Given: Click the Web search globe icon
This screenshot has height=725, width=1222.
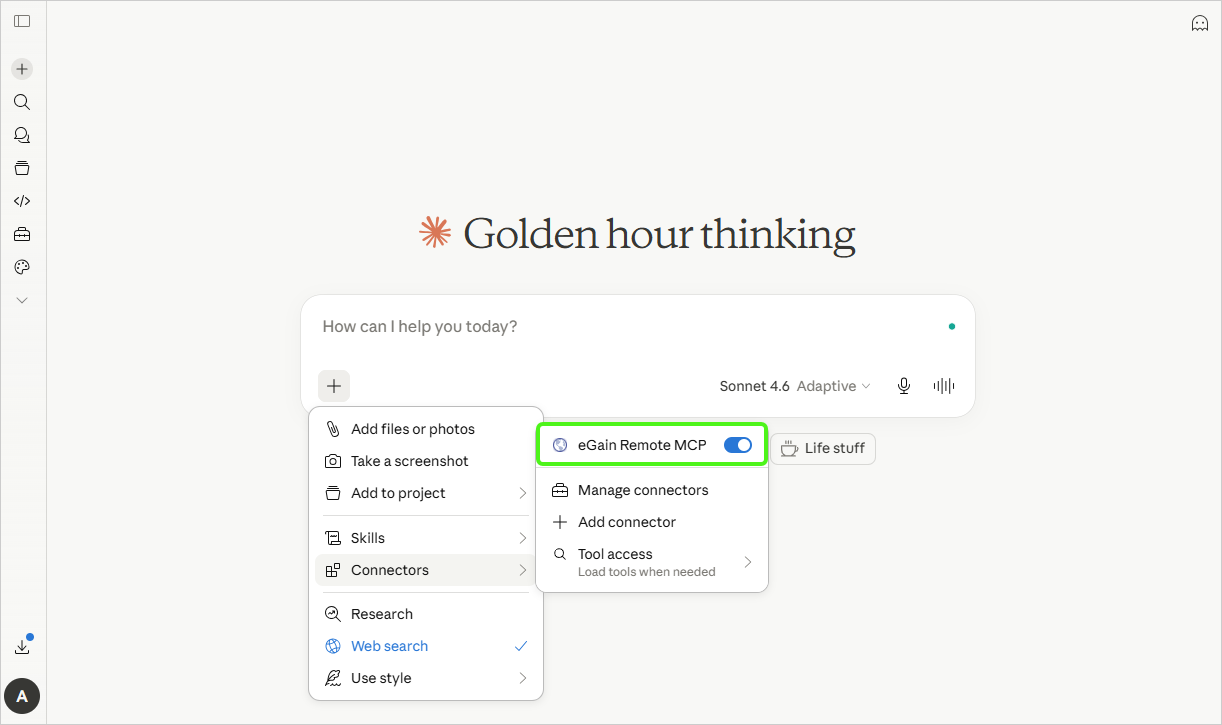Looking at the screenshot, I should [333, 646].
